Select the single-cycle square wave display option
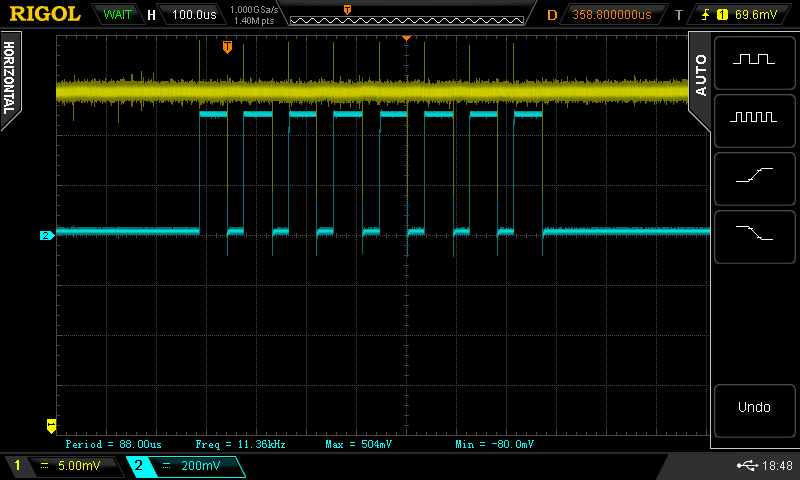The image size is (800, 480). 753,60
